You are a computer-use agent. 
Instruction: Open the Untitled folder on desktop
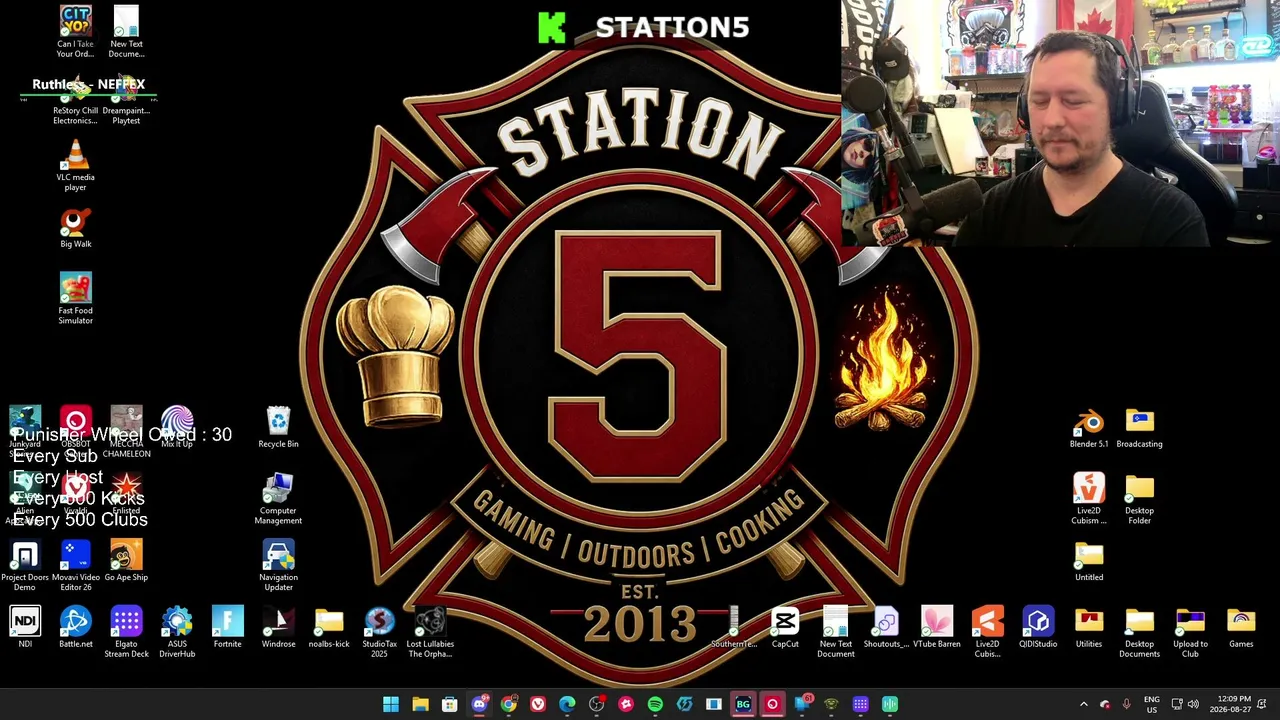(x=1089, y=560)
